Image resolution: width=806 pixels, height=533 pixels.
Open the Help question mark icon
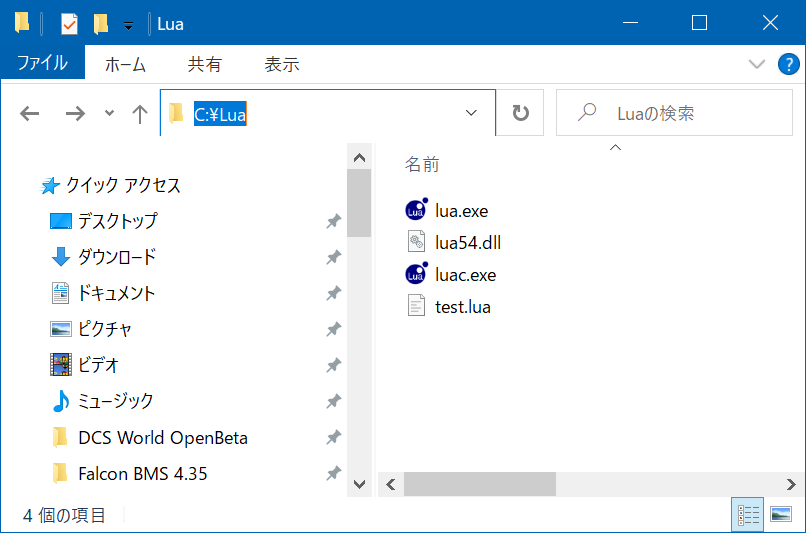[789, 64]
